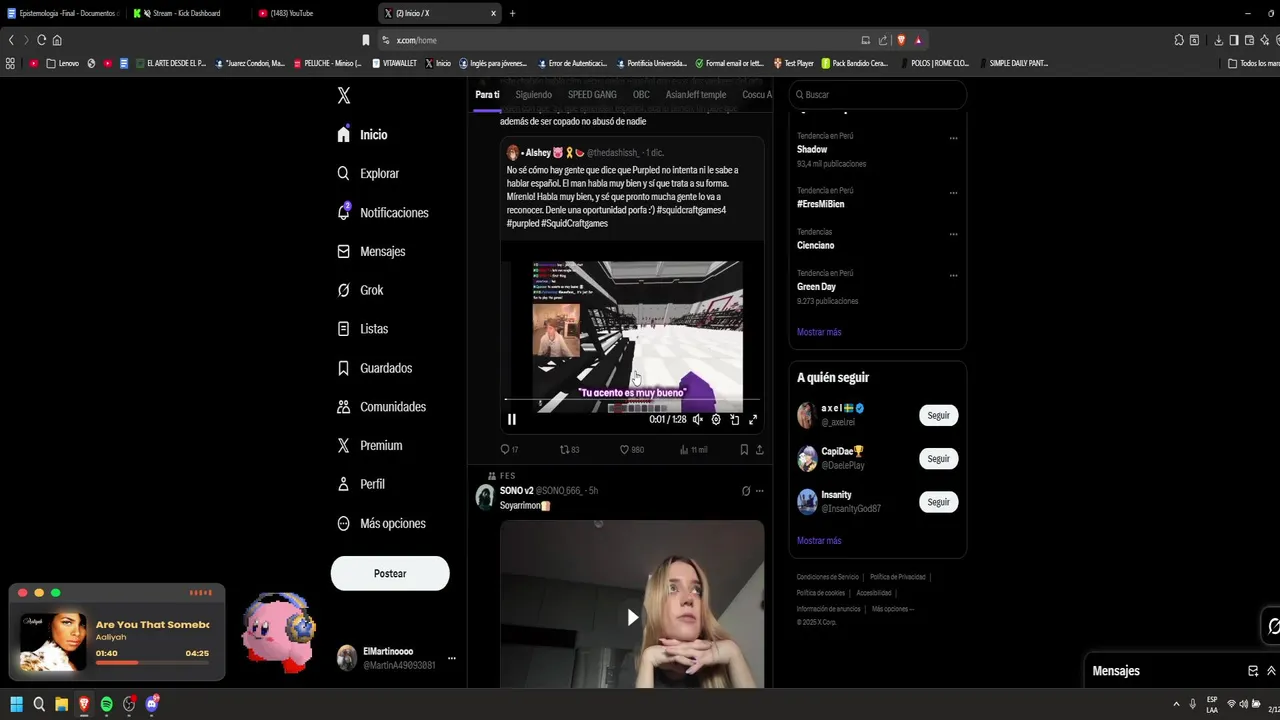Open Grok in sidebar
The height and width of the screenshot is (720, 1280).
[x=360, y=290]
